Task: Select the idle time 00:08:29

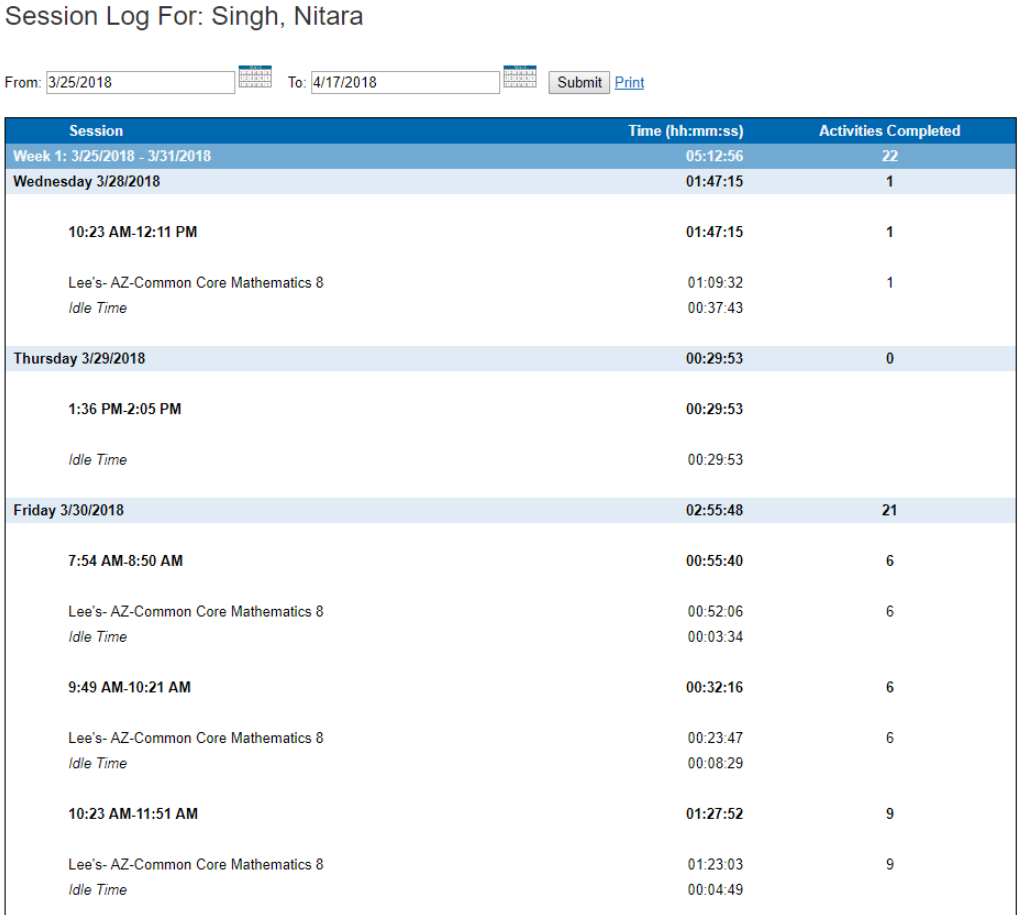Action: (x=715, y=763)
